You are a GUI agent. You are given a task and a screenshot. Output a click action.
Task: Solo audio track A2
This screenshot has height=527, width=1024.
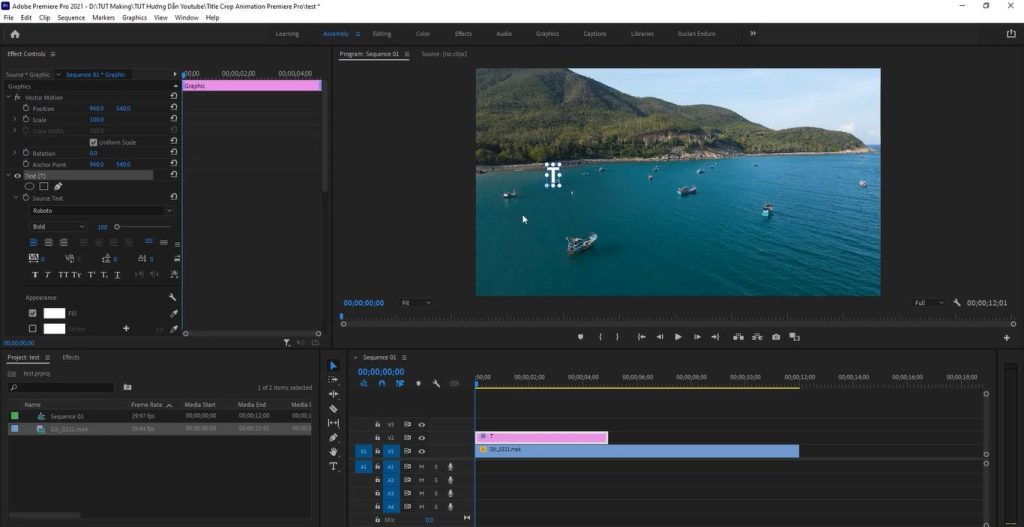coord(436,480)
